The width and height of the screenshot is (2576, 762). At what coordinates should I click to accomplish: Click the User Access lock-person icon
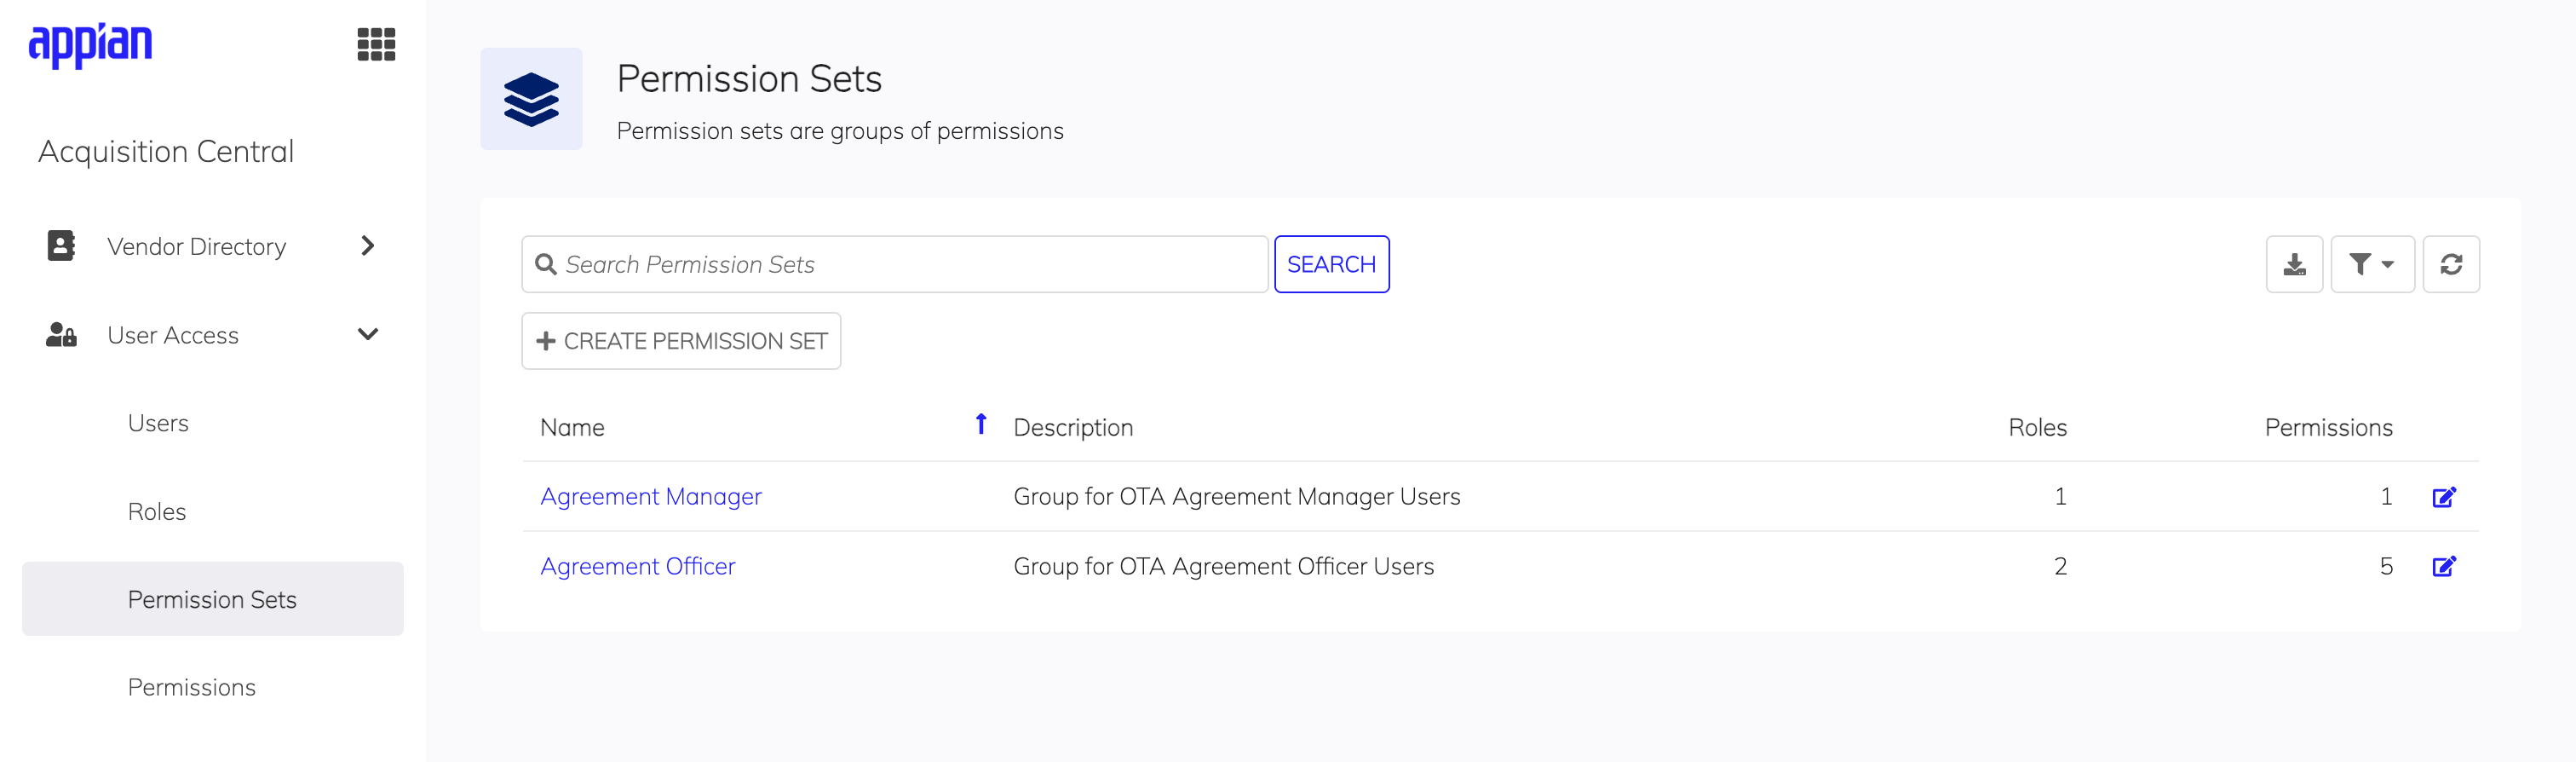point(61,334)
